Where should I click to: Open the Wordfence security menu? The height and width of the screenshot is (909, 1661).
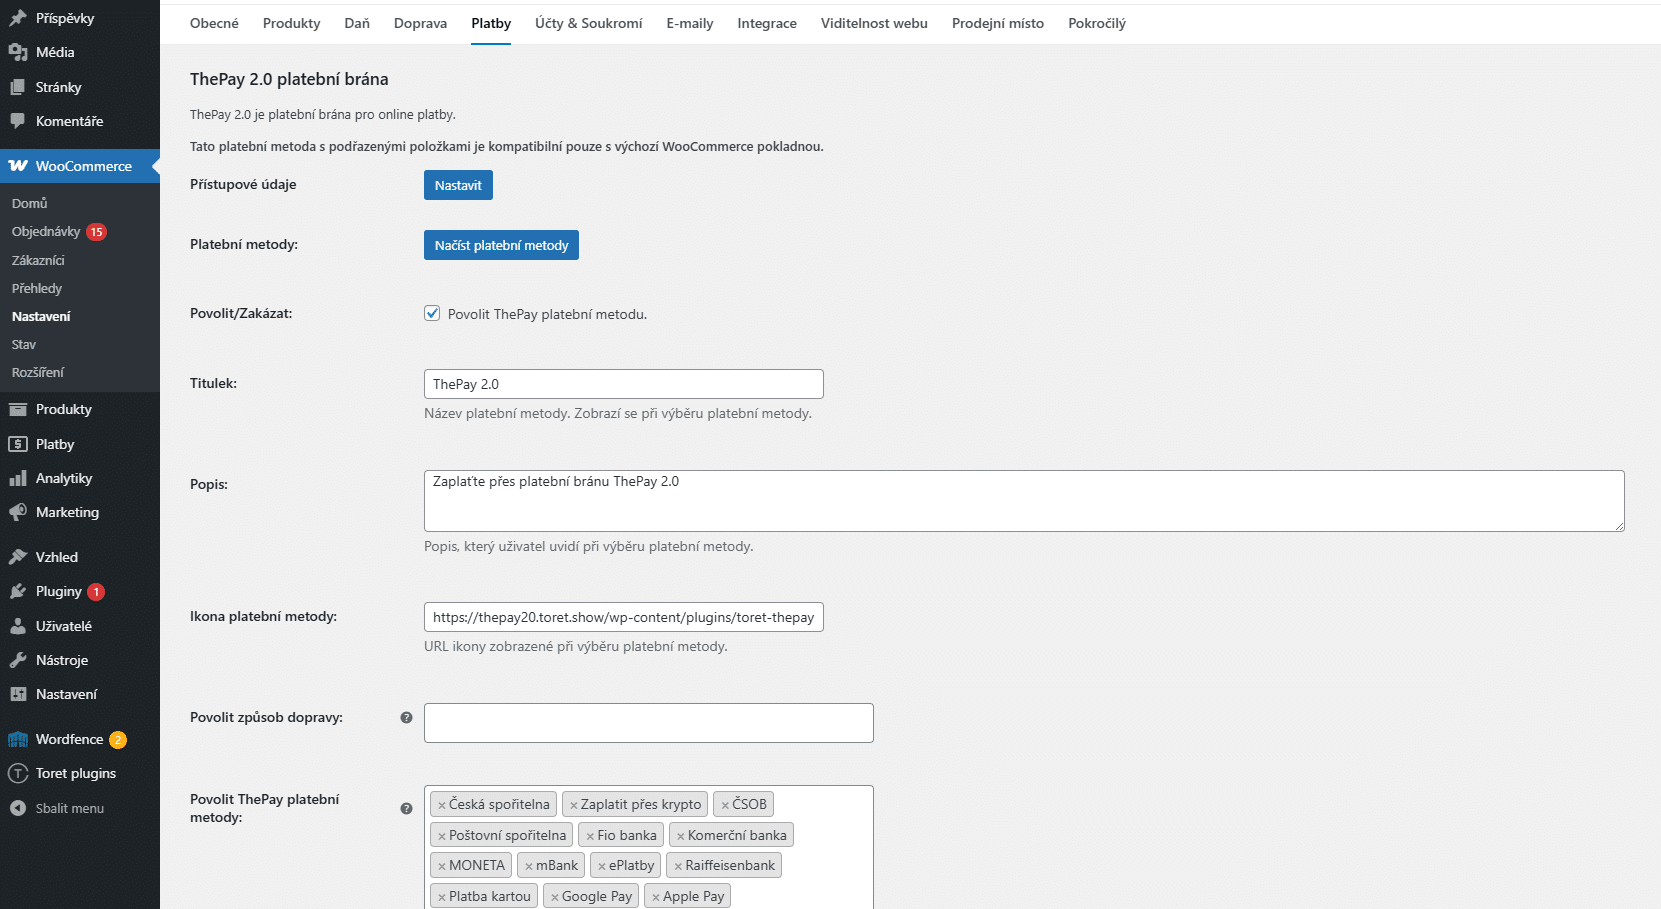[x=69, y=739]
